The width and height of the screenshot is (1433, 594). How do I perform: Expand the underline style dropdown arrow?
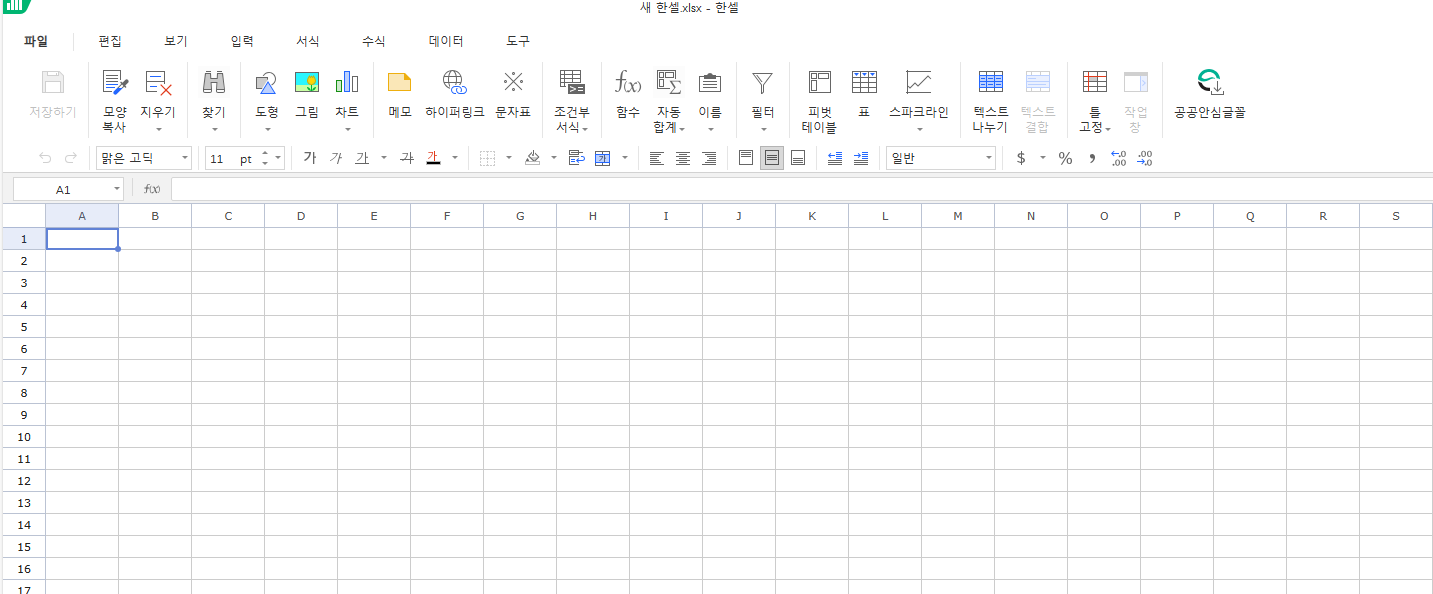point(384,158)
